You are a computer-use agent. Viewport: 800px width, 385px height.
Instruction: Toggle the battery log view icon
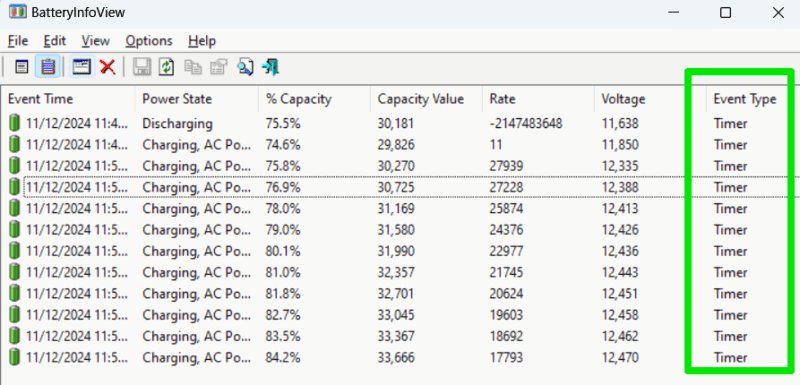[x=48, y=67]
